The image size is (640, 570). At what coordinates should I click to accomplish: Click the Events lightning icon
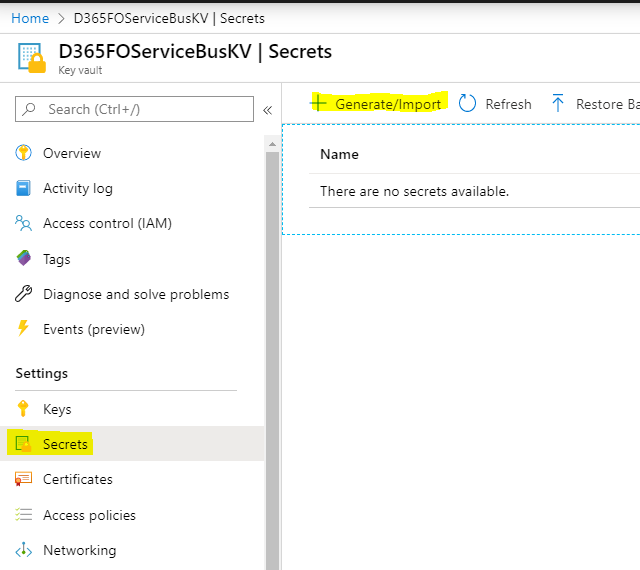coord(23,328)
